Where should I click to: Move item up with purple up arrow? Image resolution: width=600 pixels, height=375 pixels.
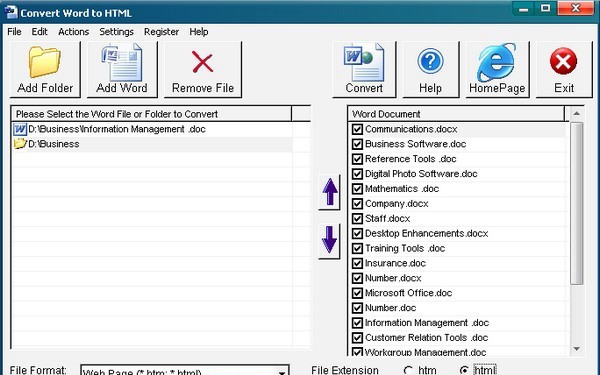(329, 192)
